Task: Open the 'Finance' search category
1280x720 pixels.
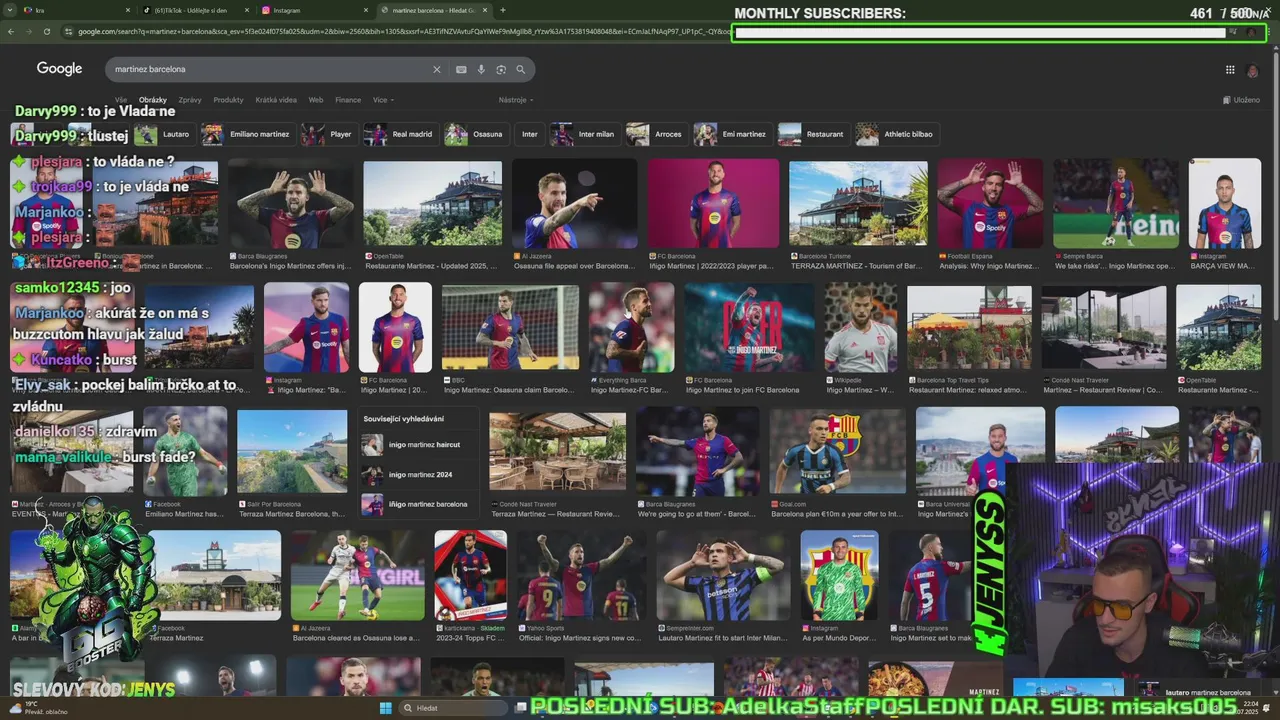Action: point(348,100)
